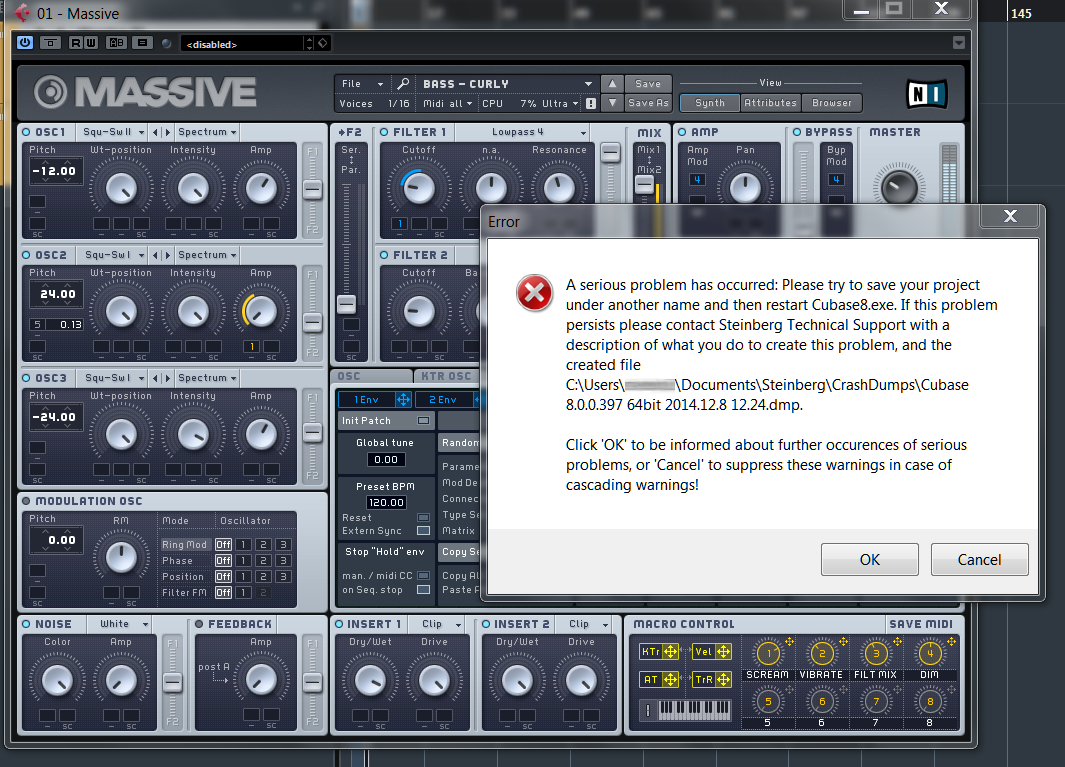Click the Massive logo
Viewport: 1065px width, 767px height.
(x=145, y=92)
